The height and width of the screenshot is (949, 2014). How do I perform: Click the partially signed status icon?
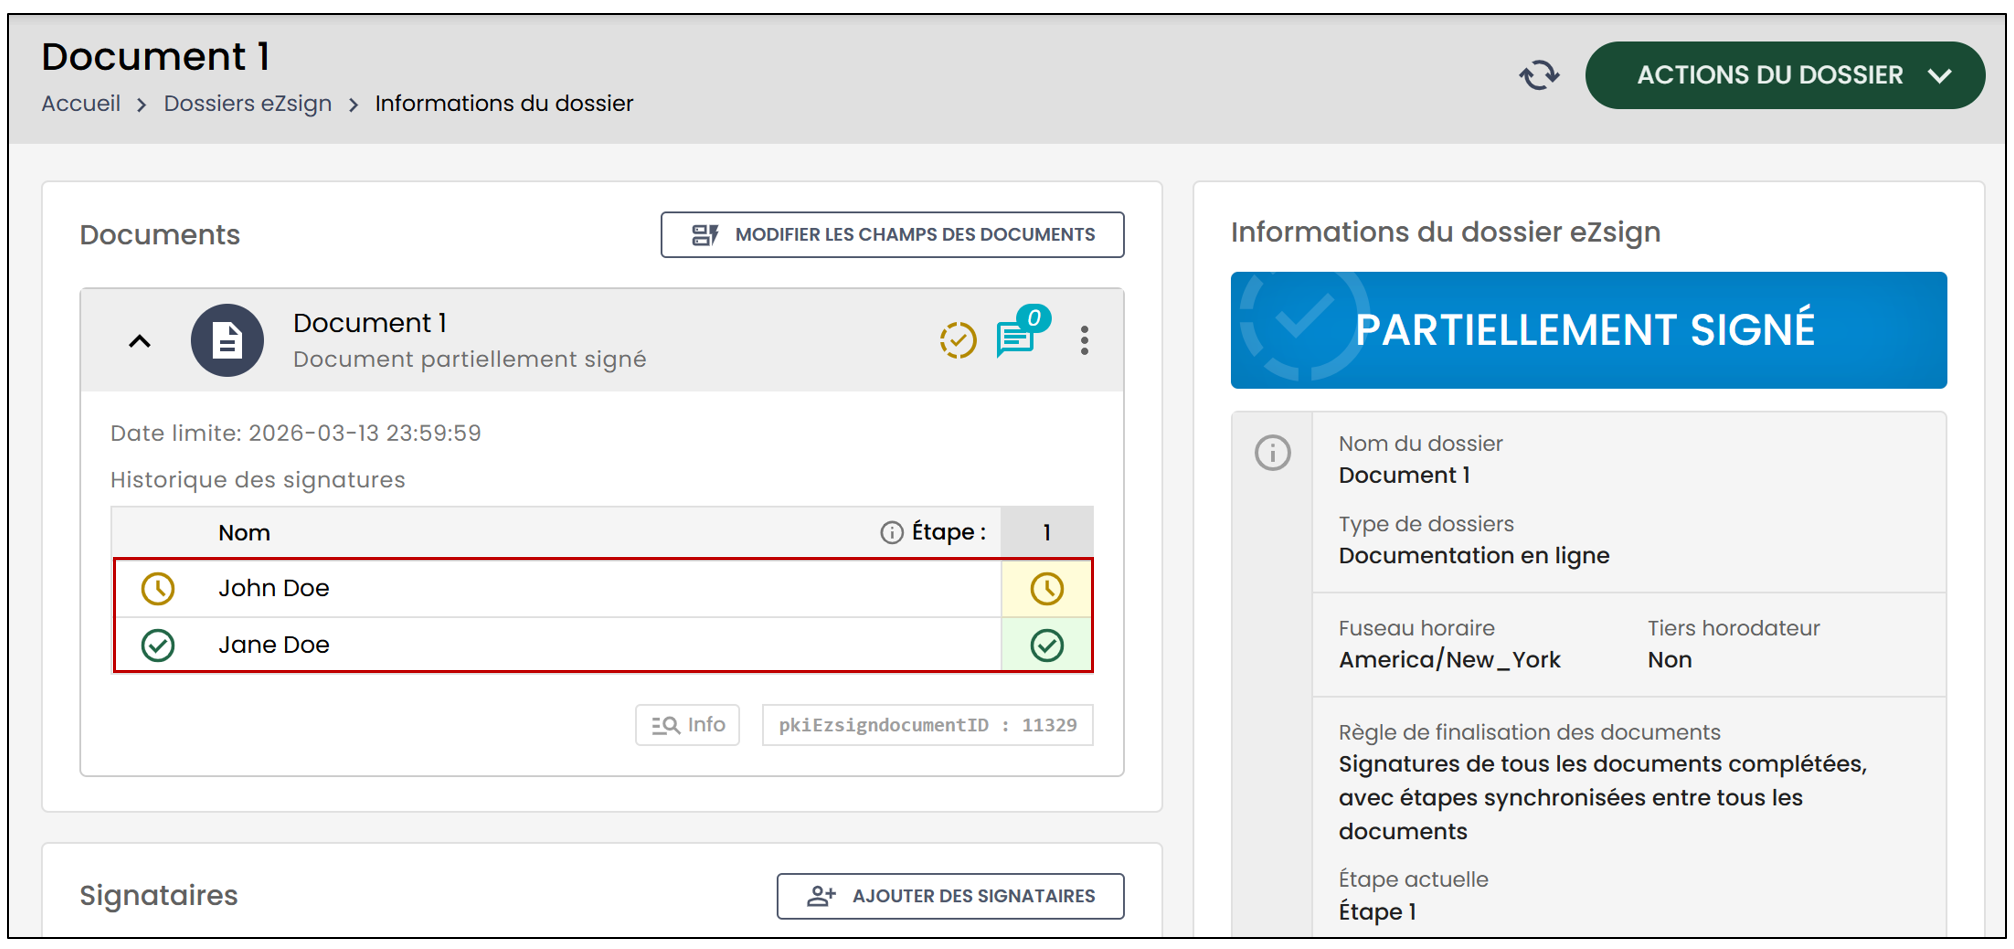pos(958,340)
